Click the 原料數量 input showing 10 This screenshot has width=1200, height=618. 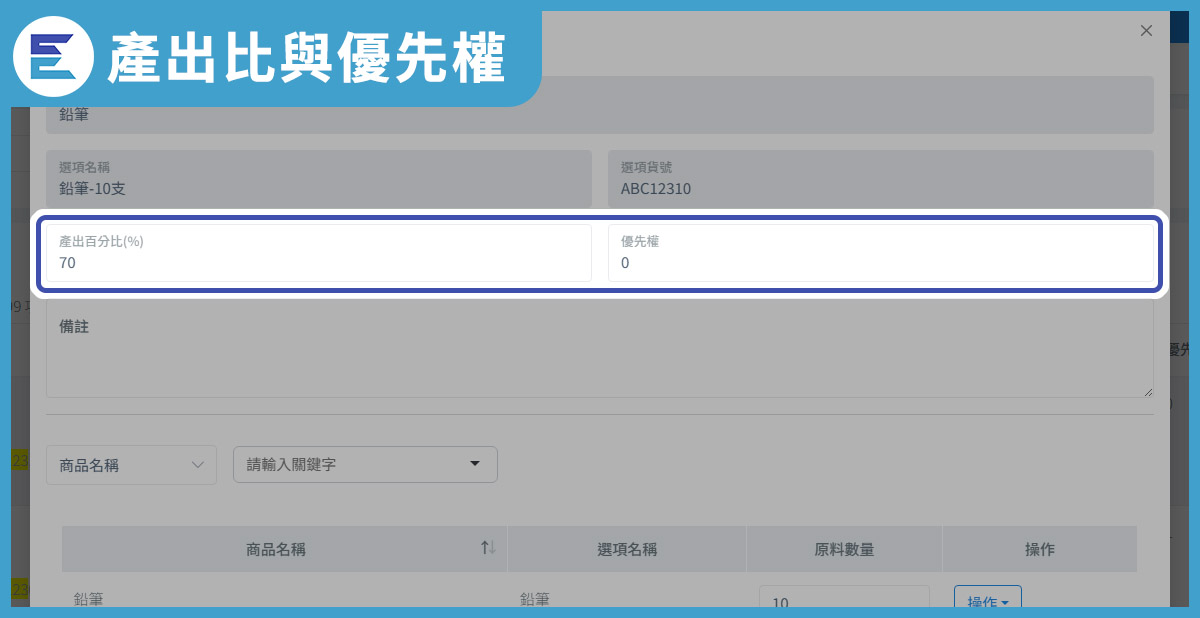point(843,599)
